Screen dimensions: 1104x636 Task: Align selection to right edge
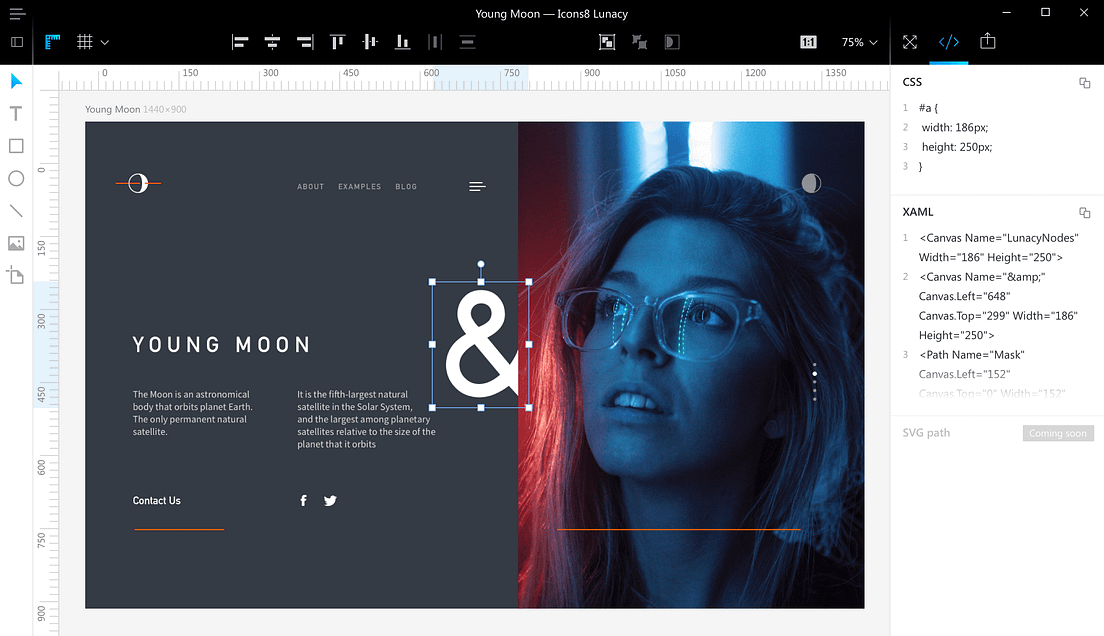305,42
